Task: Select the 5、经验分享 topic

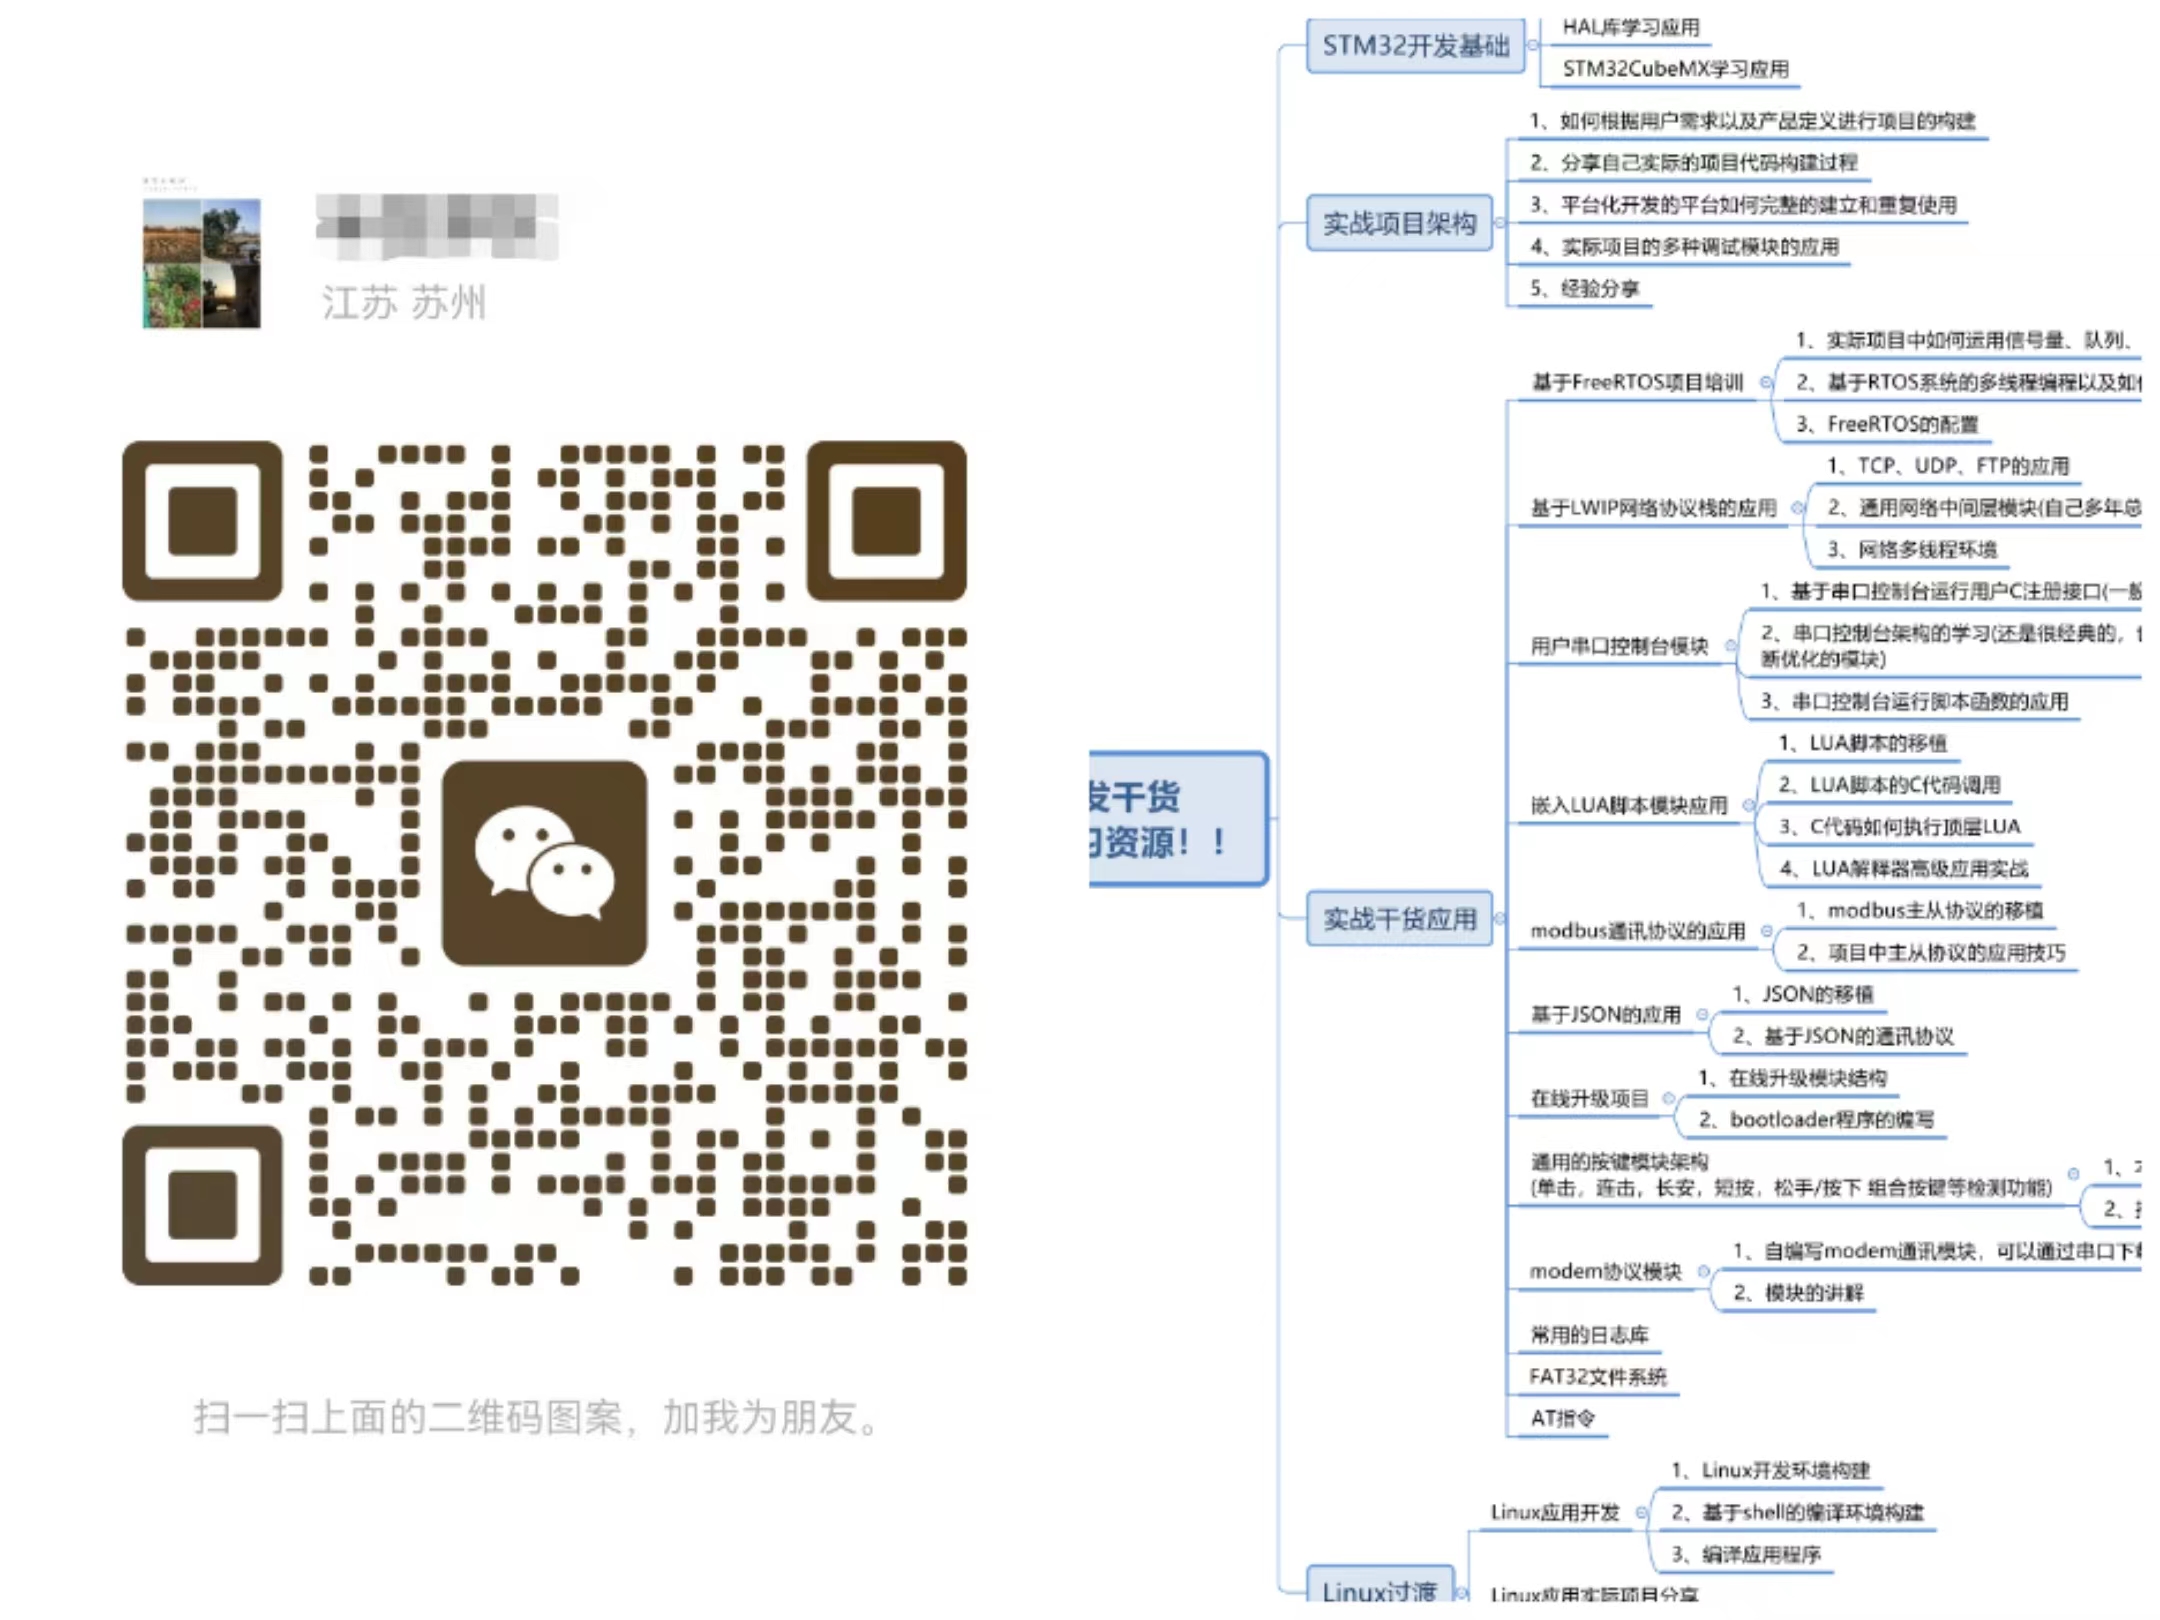Action: (1584, 289)
